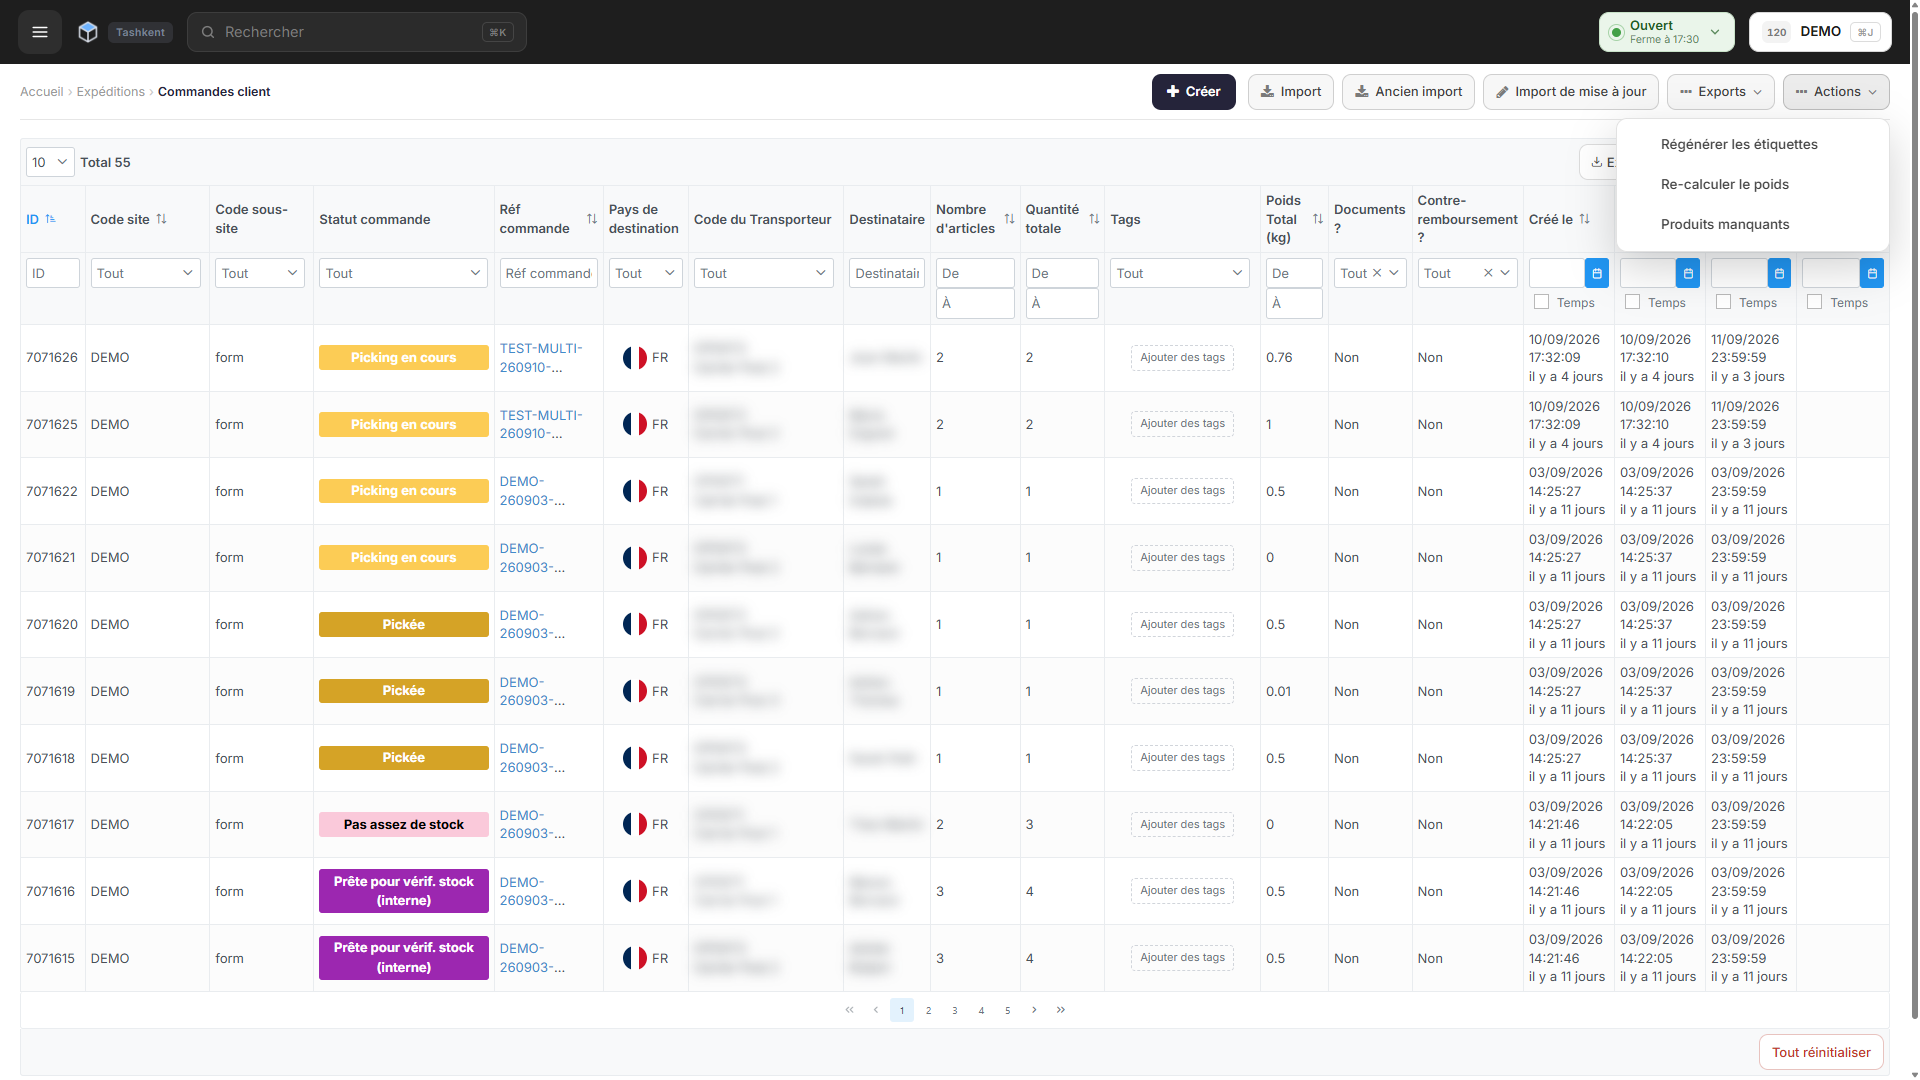Expand the Exports dropdown button
Image resolution: width=1920 pixels, height=1080 pixels.
click(1721, 92)
